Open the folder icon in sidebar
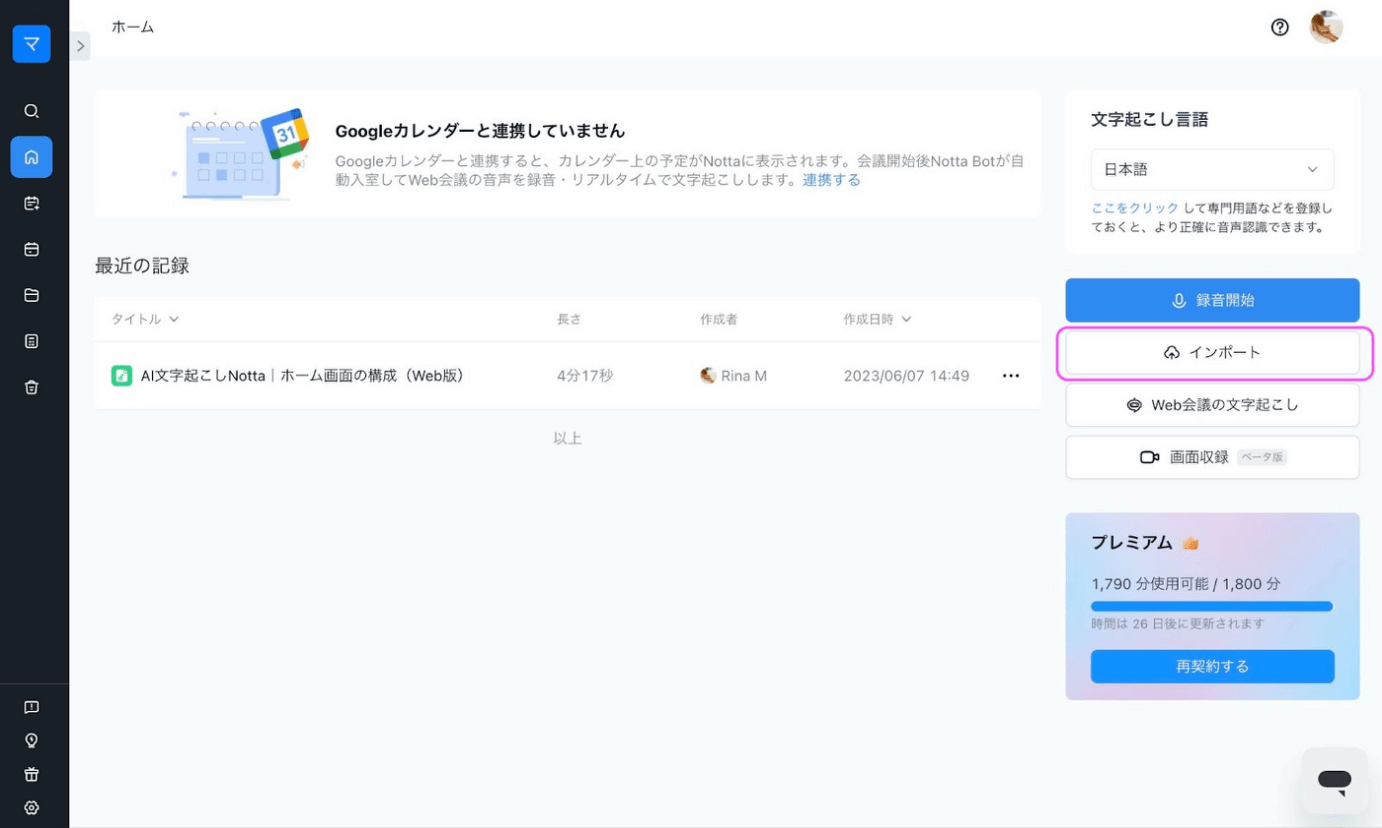This screenshot has width=1382, height=828. point(31,295)
